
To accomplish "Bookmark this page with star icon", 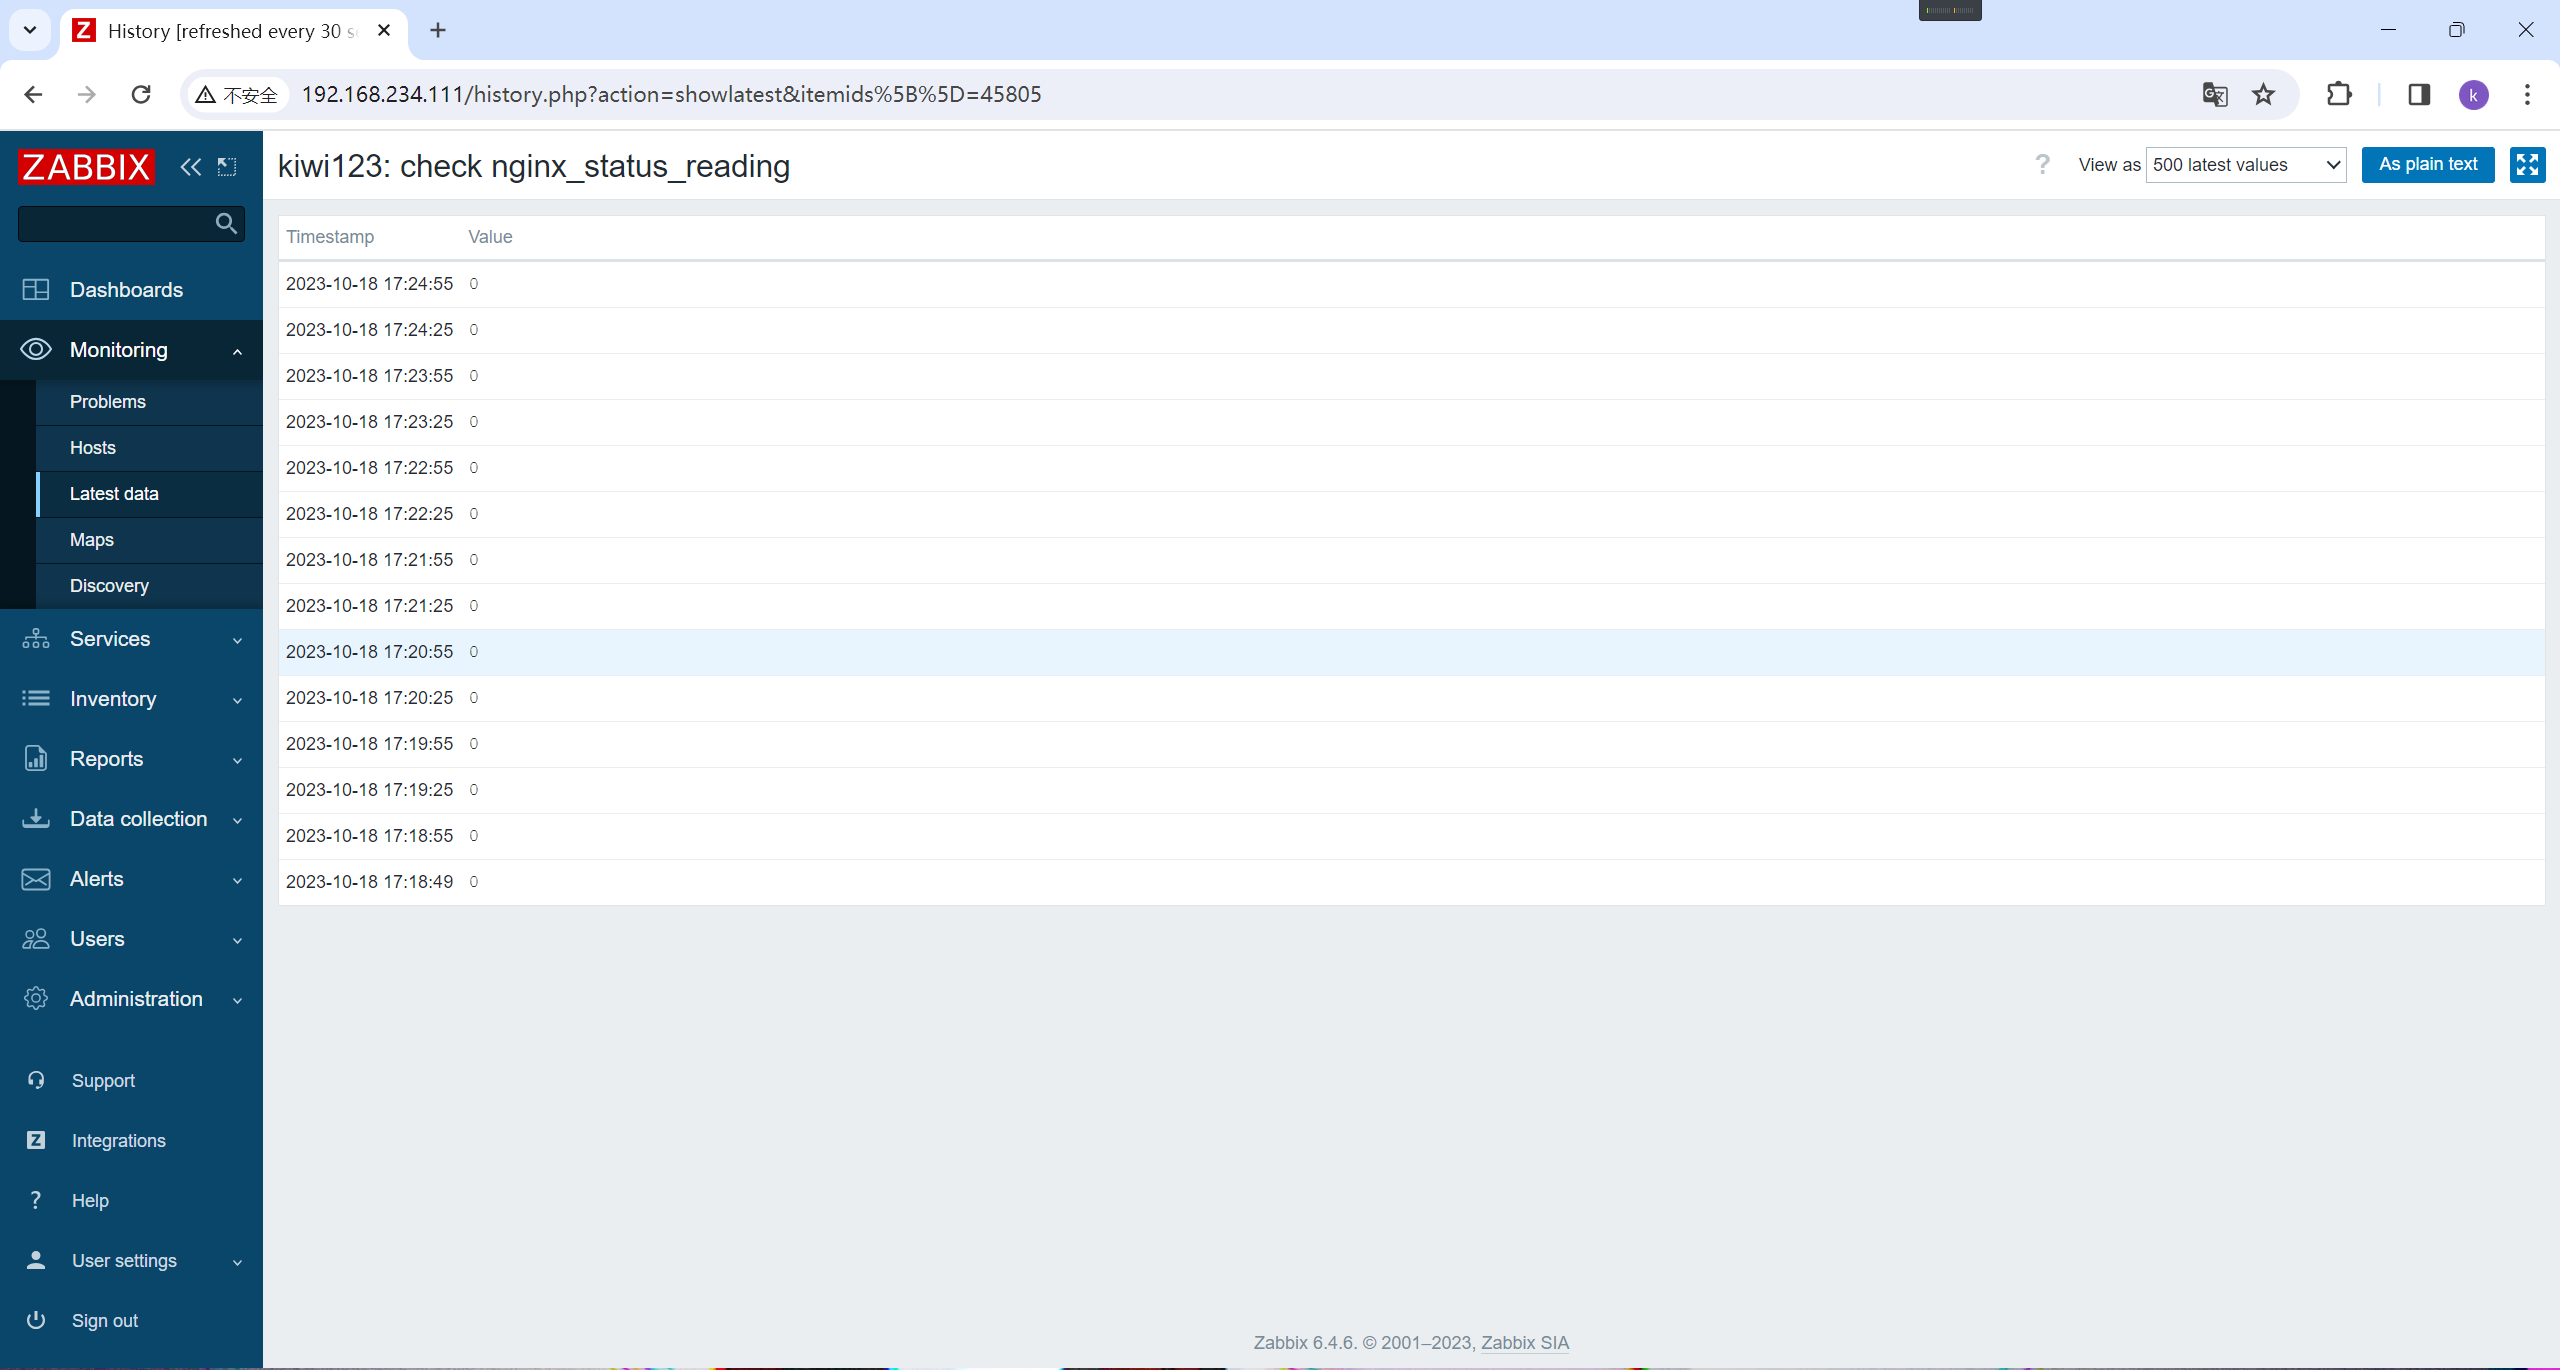I will click(x=2263, y=95).
